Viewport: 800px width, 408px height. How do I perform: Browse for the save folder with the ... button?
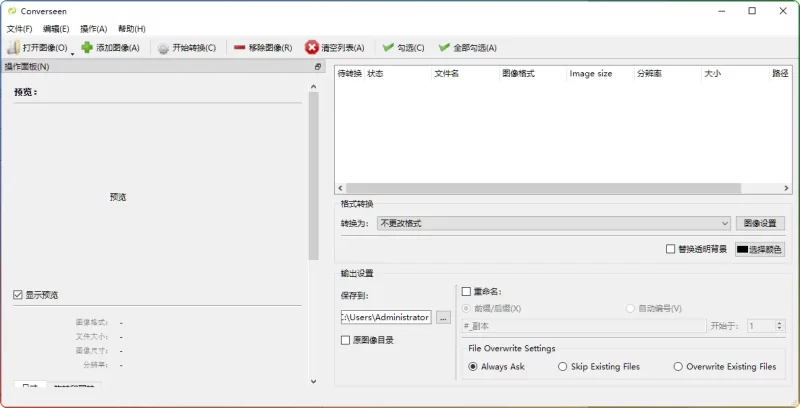coord(443,317)
